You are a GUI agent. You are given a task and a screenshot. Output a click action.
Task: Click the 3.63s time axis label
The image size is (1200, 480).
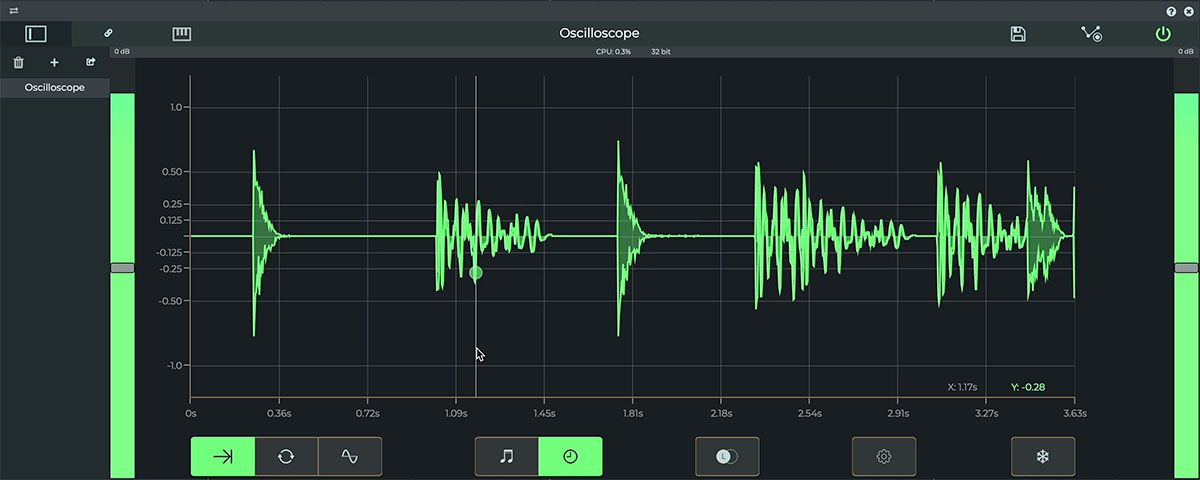click(x=1074, y=412)
